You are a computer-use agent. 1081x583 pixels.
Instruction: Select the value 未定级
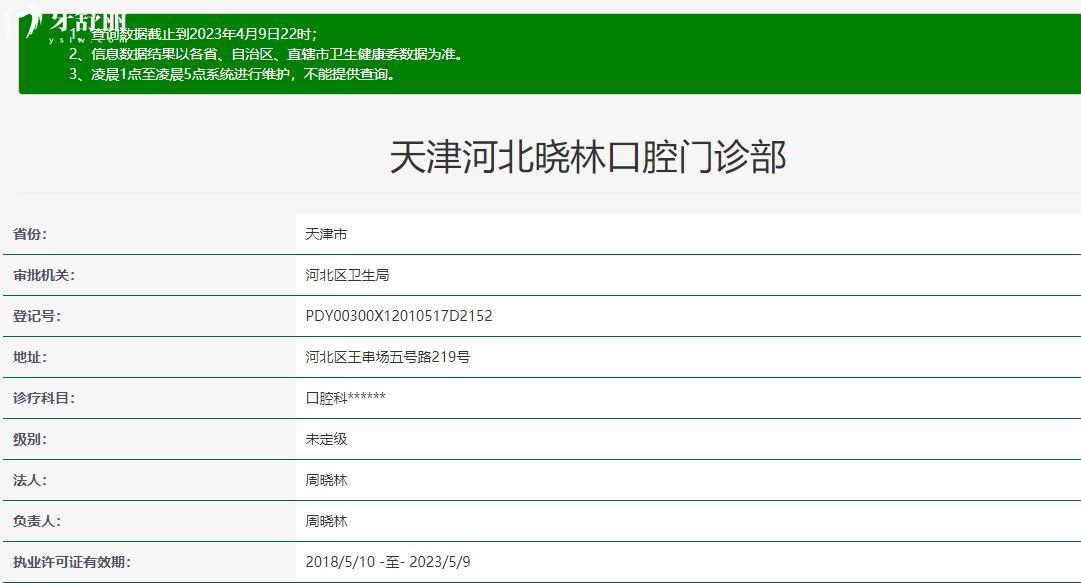click(x=326, y=439)
